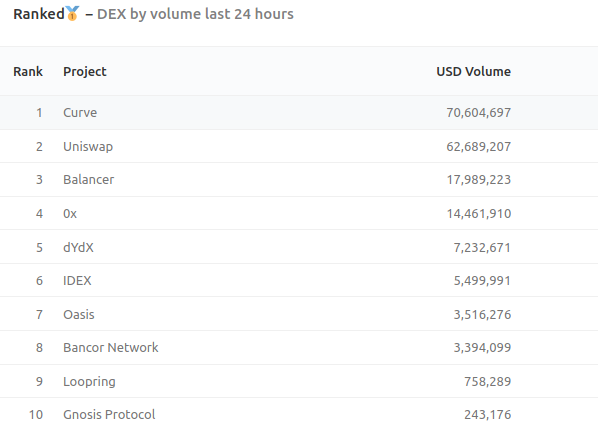
Task: Click the 'Ranked' title text
Action: tap(39, 14)
